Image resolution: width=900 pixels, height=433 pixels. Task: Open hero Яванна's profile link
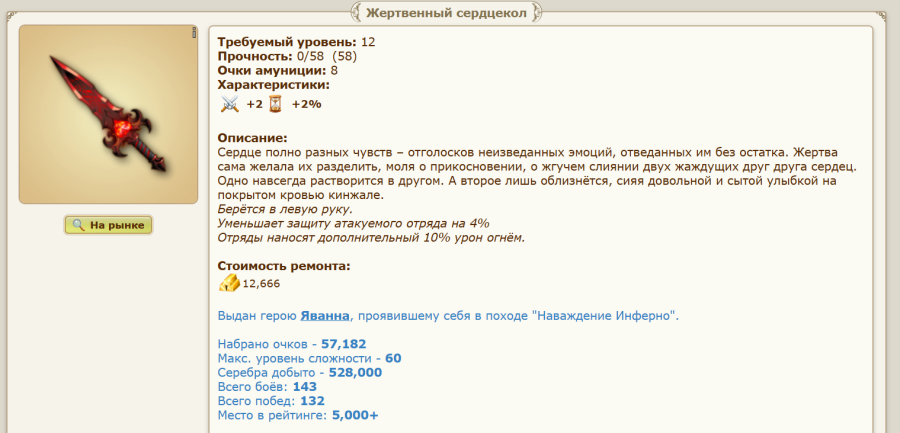coord(325,315)
